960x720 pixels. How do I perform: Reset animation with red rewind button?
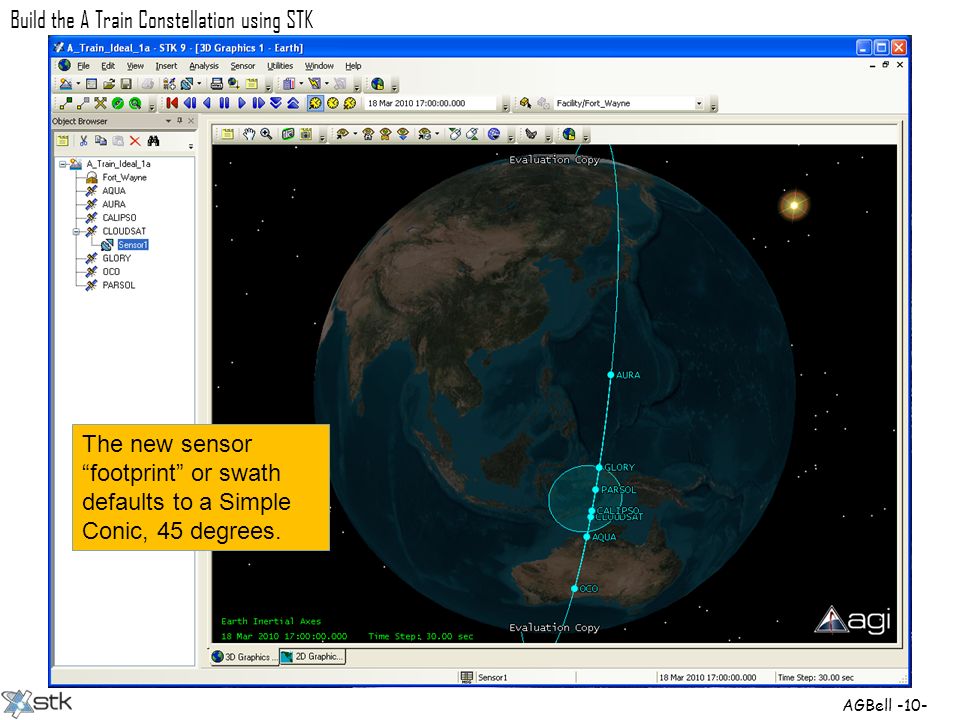tap(172, 103)
